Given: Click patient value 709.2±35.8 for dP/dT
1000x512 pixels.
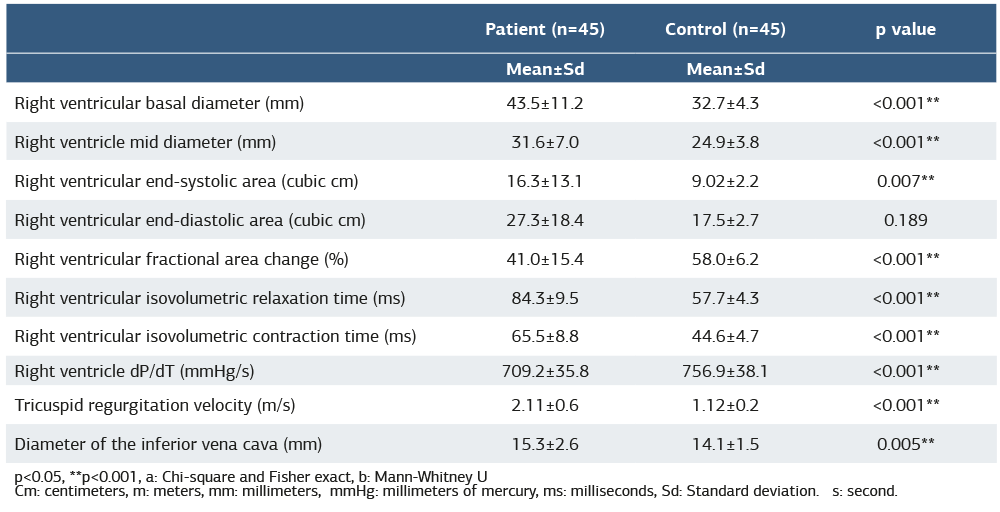Looking at the screenshot, I should [x=545, y=372].
